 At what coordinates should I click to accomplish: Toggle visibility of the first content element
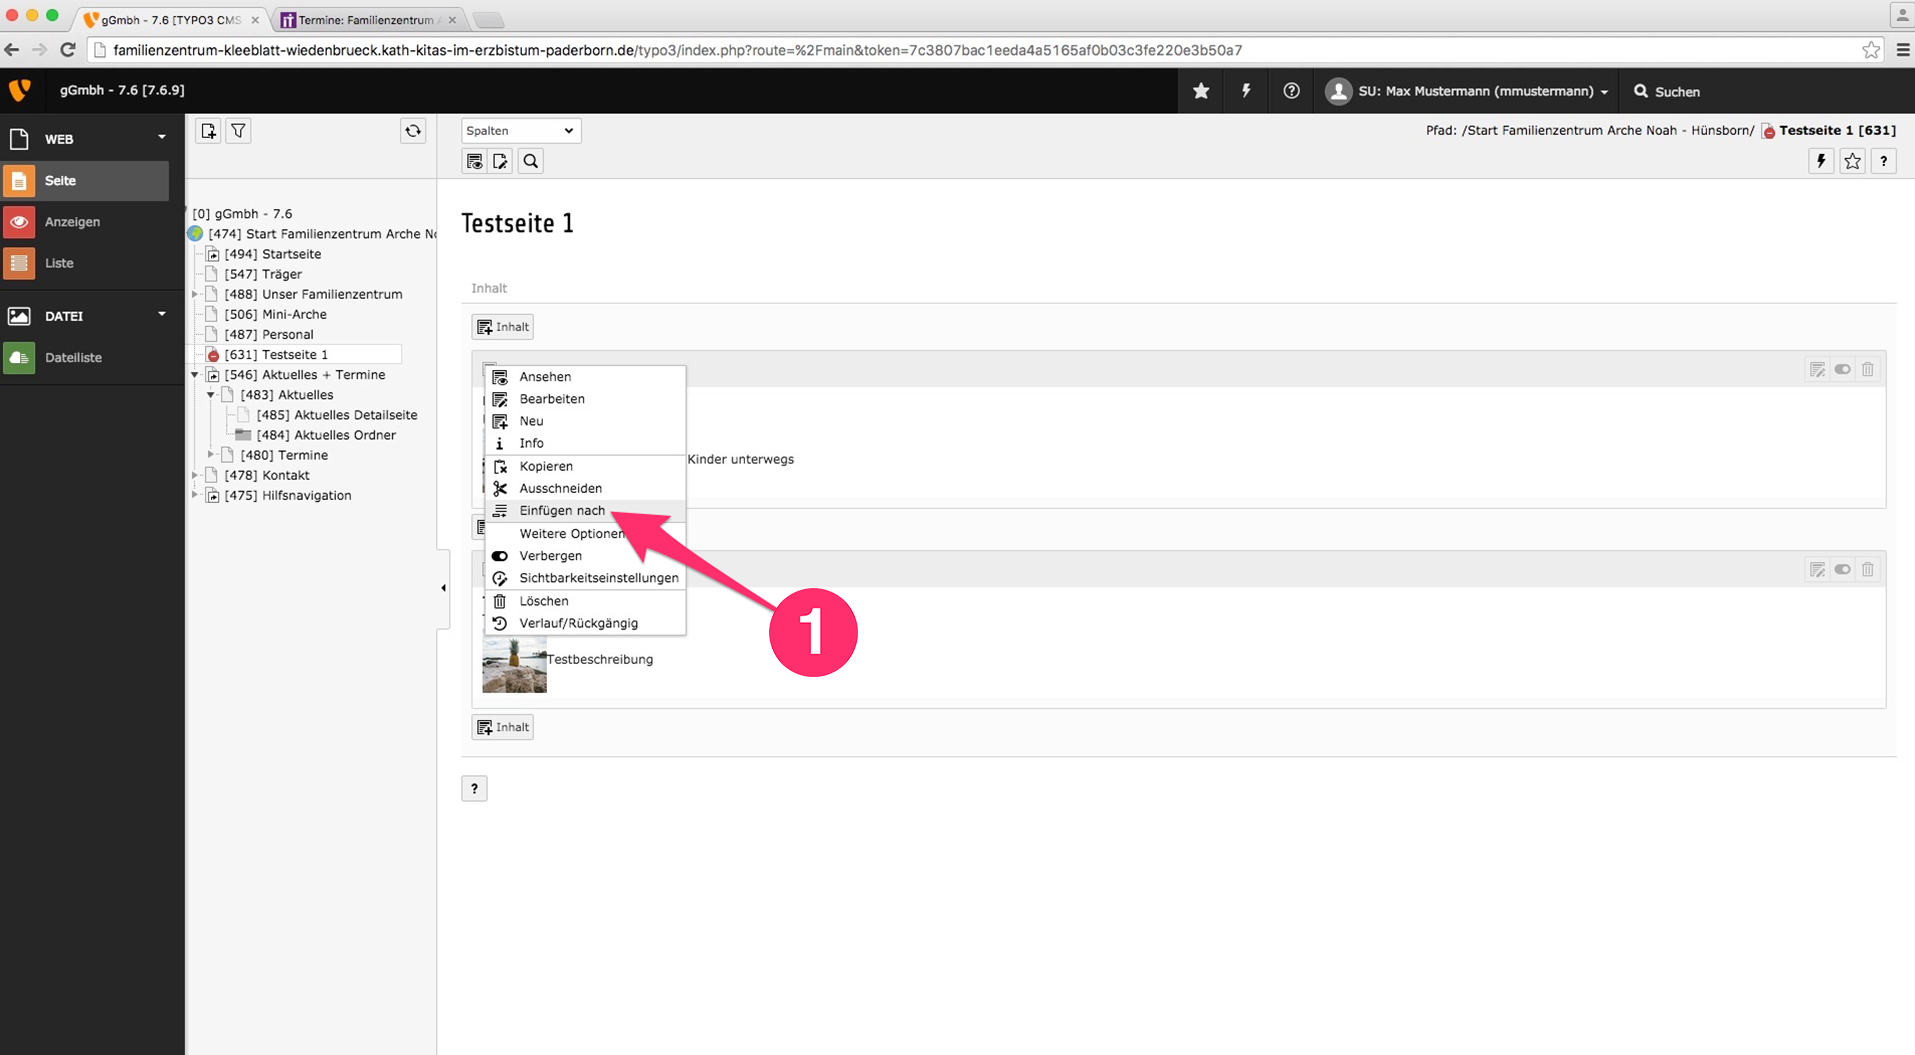pyautogui.click(x=1842, y=370)
